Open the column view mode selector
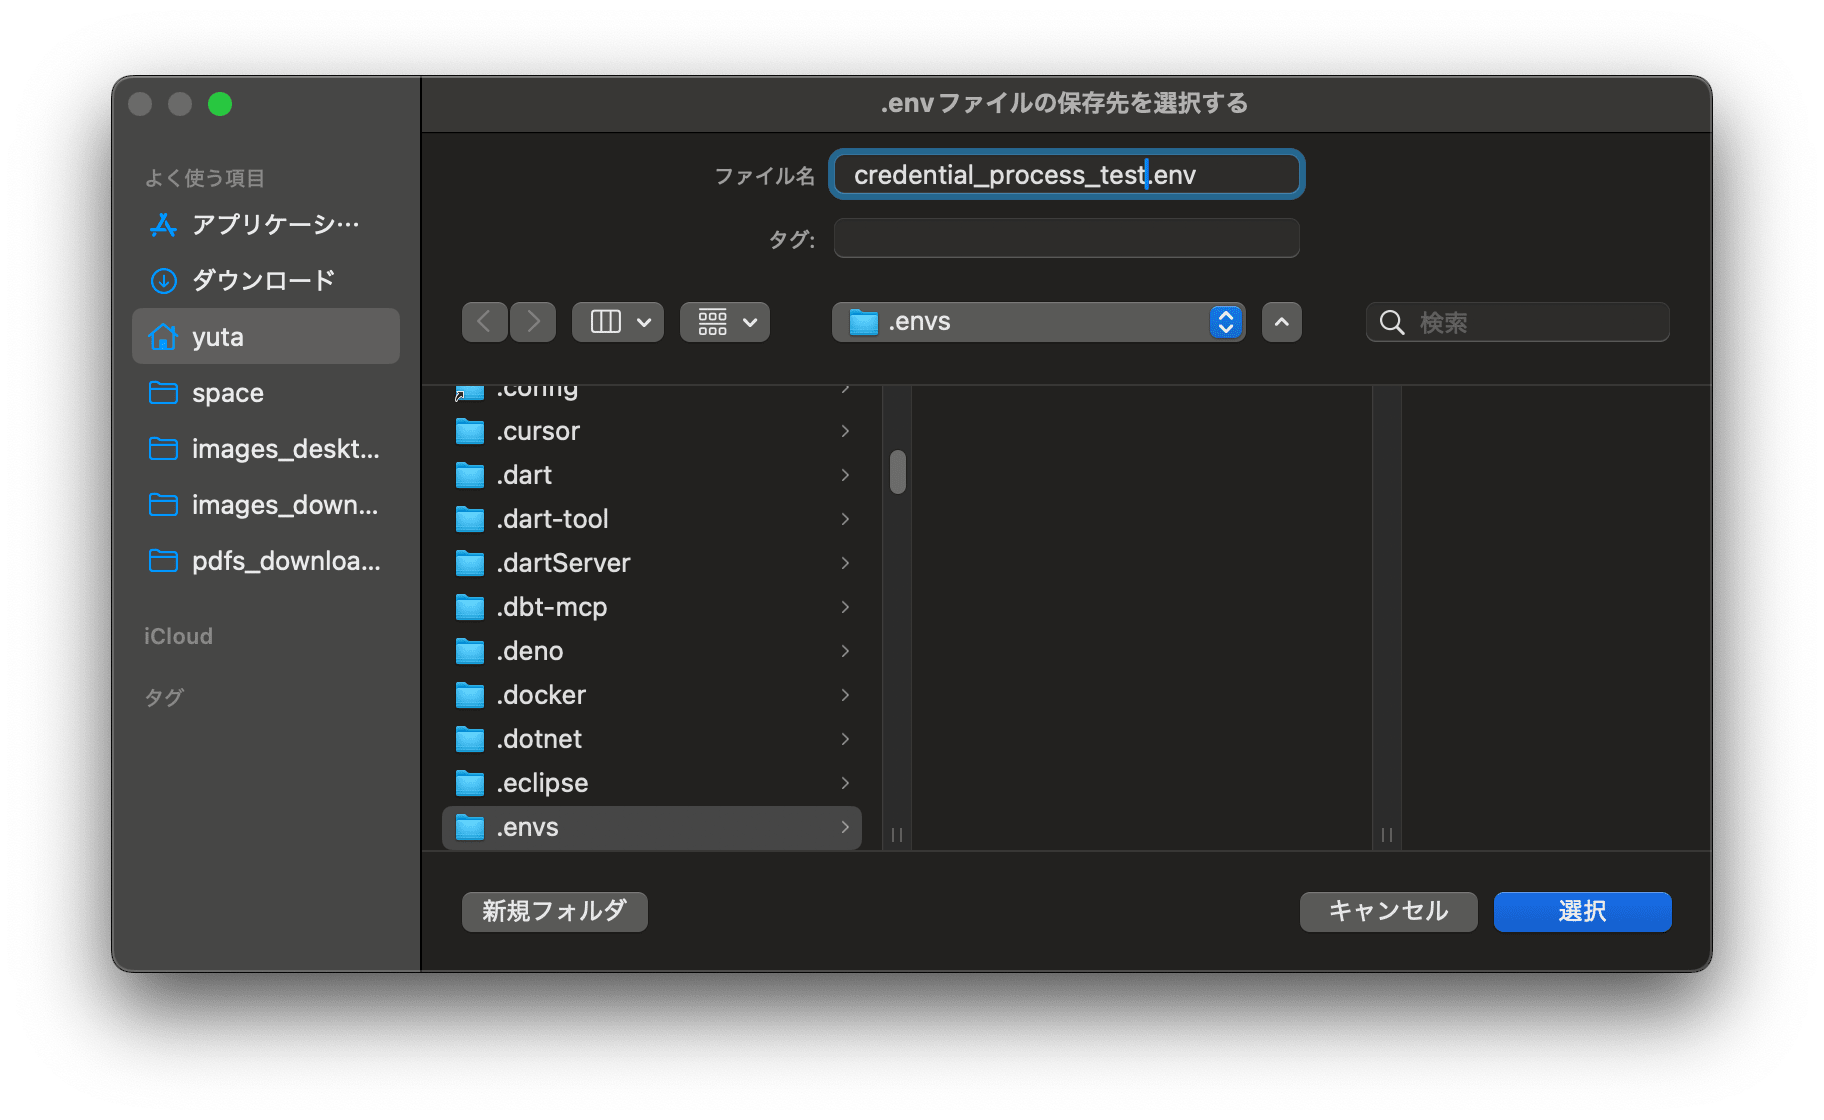The height and width of the screenshot is (1120, 1824). click(618, 322)
